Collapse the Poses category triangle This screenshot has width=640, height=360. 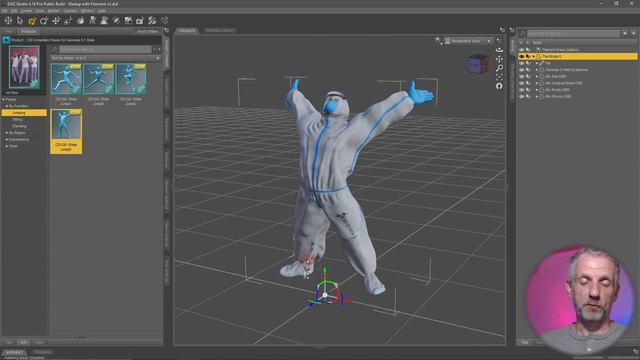point(4,99)
